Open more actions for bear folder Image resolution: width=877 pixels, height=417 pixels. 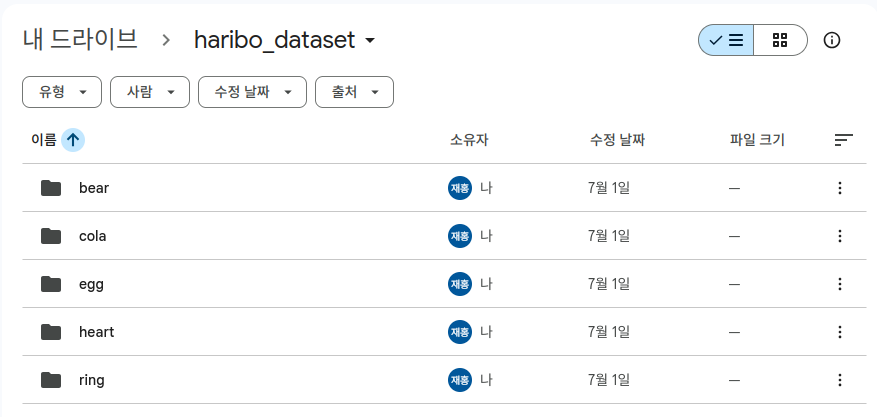tap(840, 188)
